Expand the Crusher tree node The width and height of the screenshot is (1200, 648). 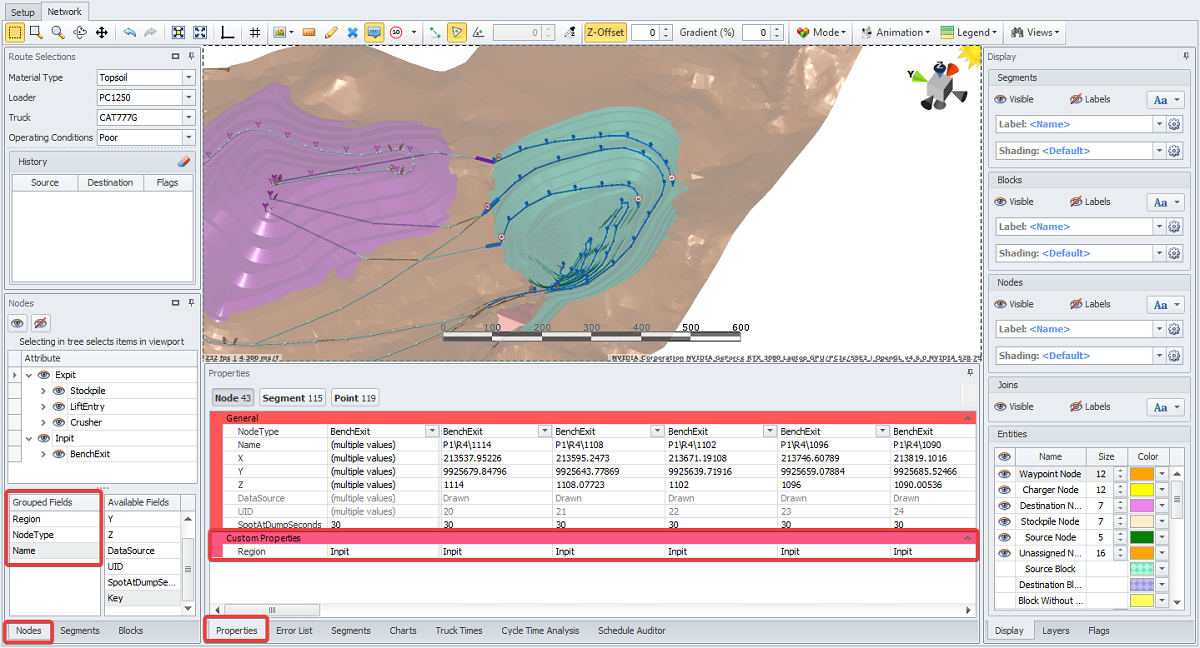(x=44, y=422)
